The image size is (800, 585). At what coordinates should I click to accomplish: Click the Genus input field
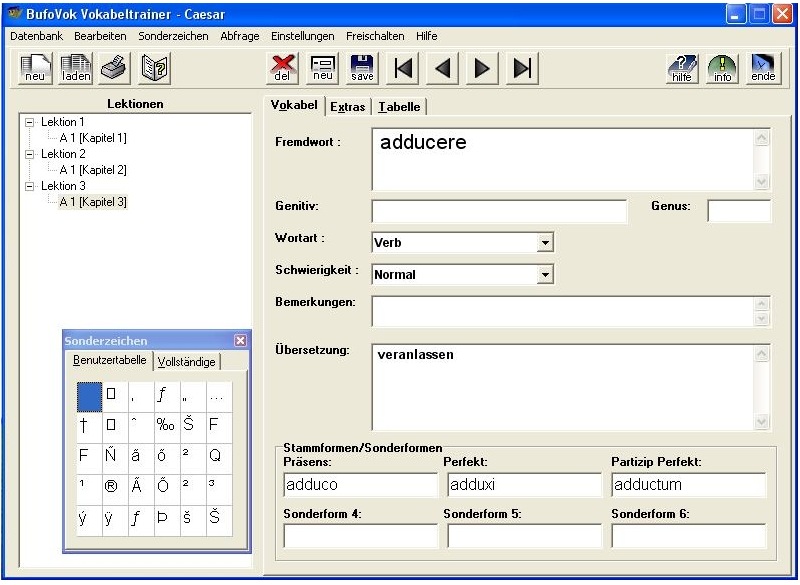[739, 211]
